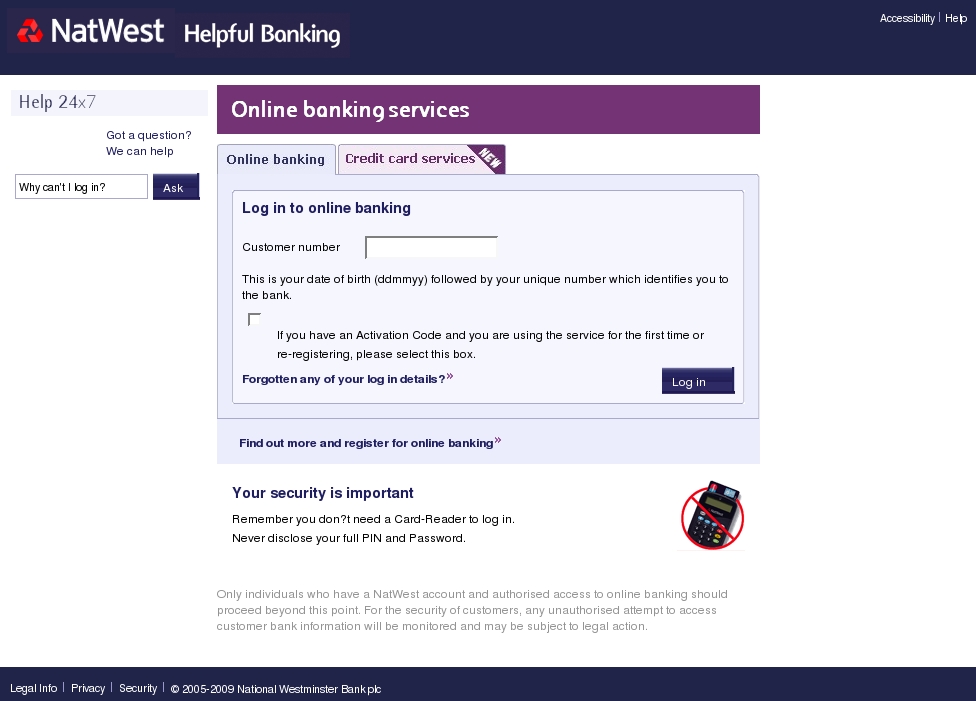The height and width of the screenshot is (701, 976).
Task: Click the Helpful Banking banner image
Action: click(x=262, y=34)
